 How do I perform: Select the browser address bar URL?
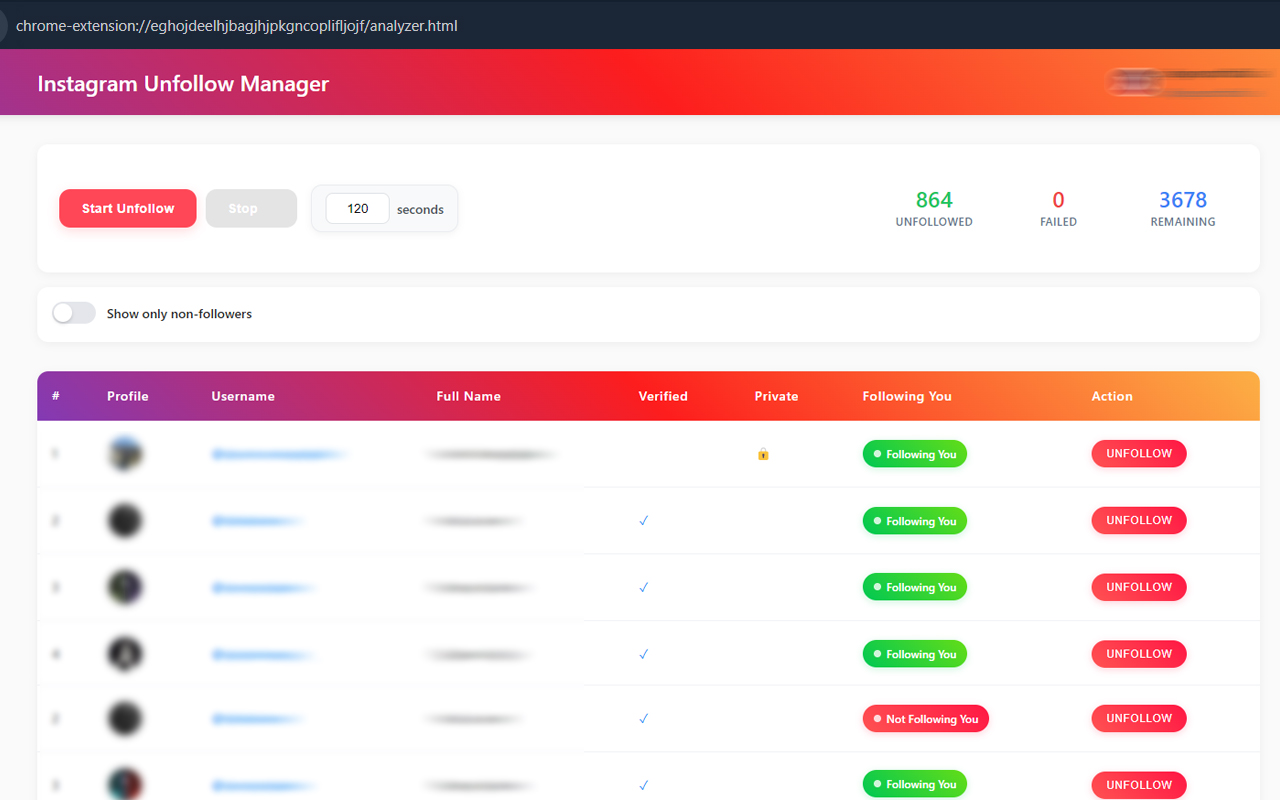click(237, 26)
